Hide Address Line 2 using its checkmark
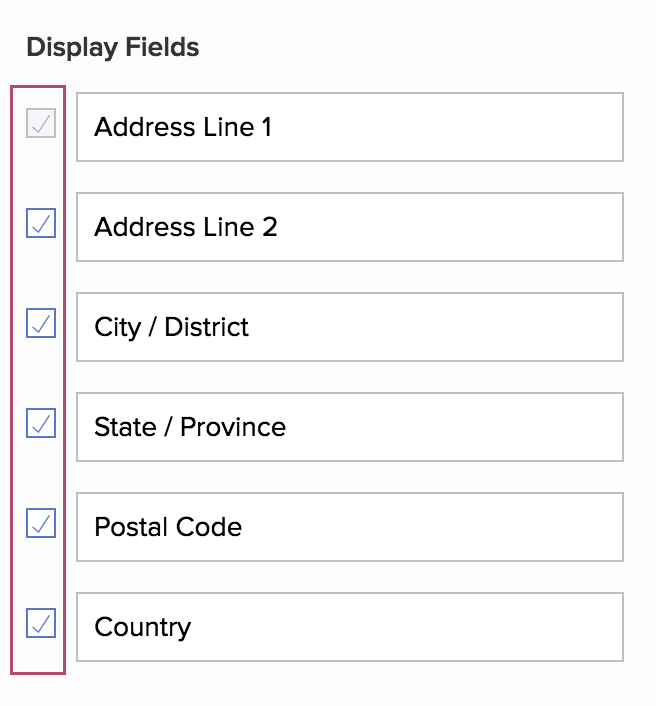This screenshot has height=706, width=656. pos(41,224)
